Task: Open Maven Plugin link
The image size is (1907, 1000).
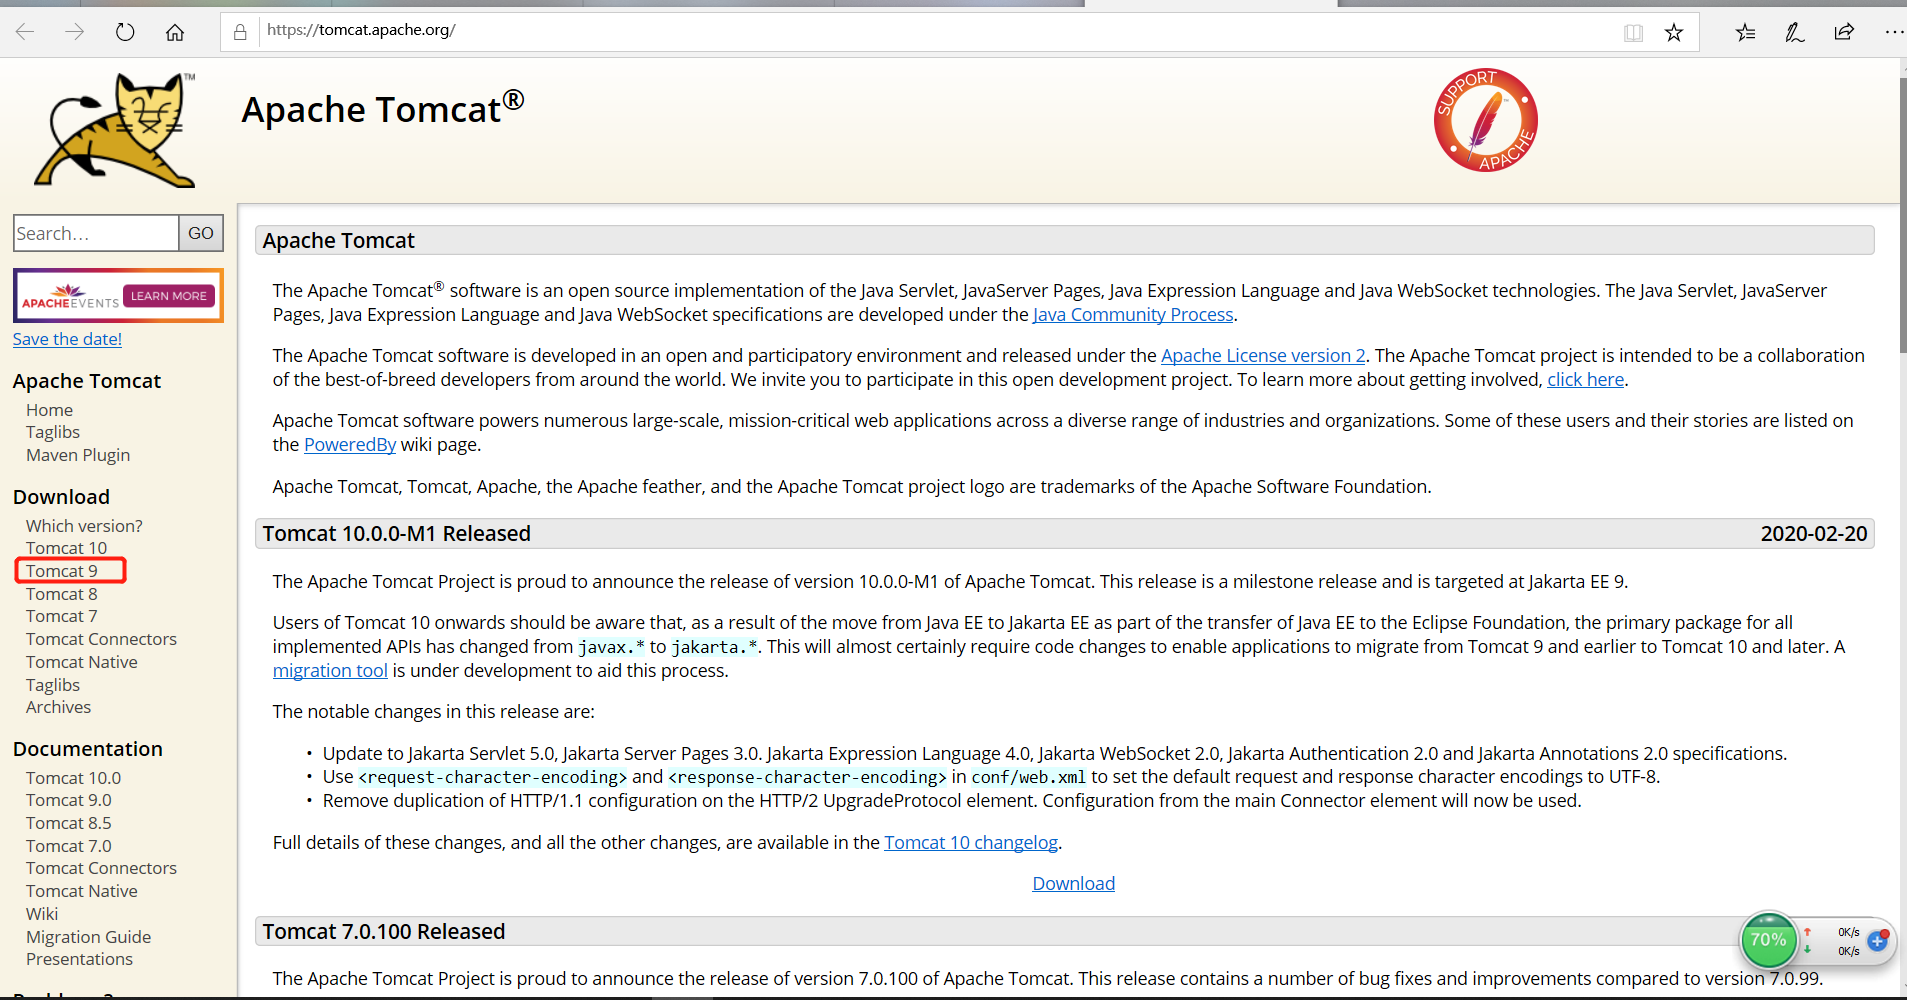Action: tap(78, 455)
